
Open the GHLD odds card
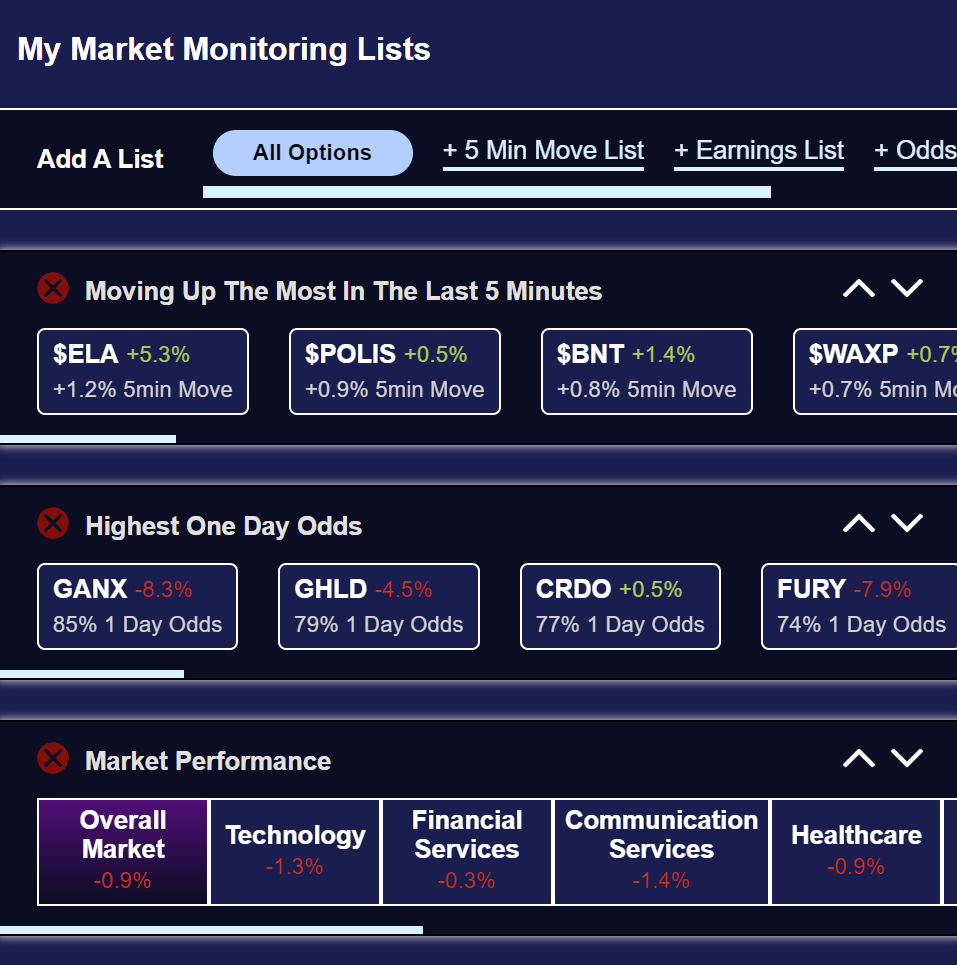tap(378, 607)
